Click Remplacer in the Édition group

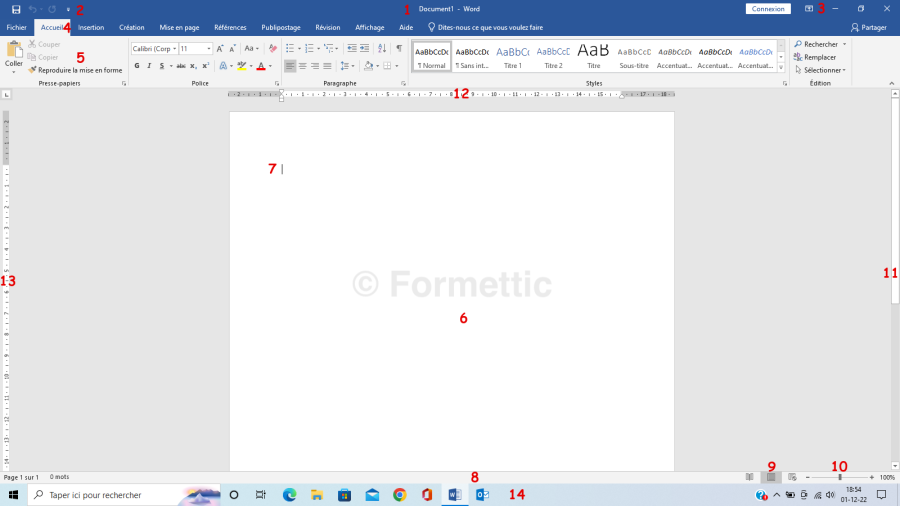815,57
